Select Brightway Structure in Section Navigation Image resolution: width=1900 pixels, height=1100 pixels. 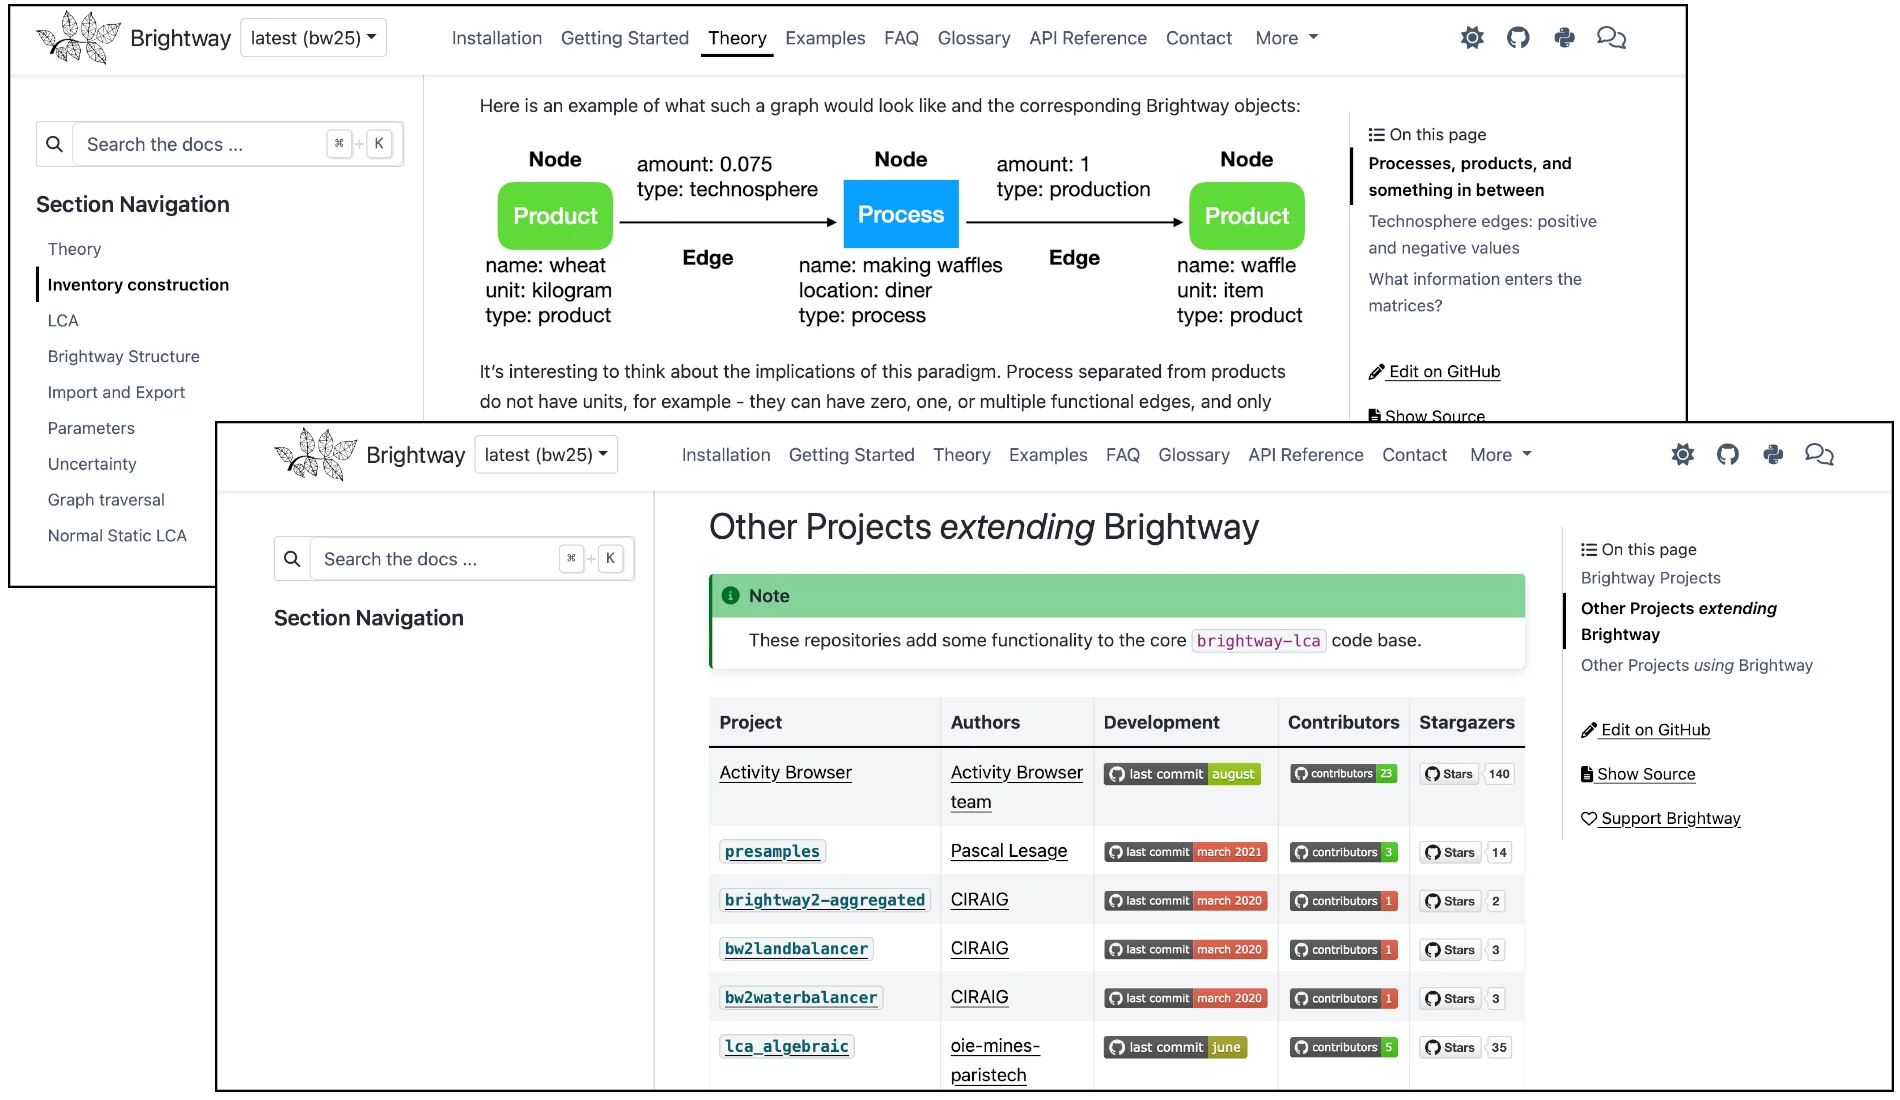[x=123, y=356]
